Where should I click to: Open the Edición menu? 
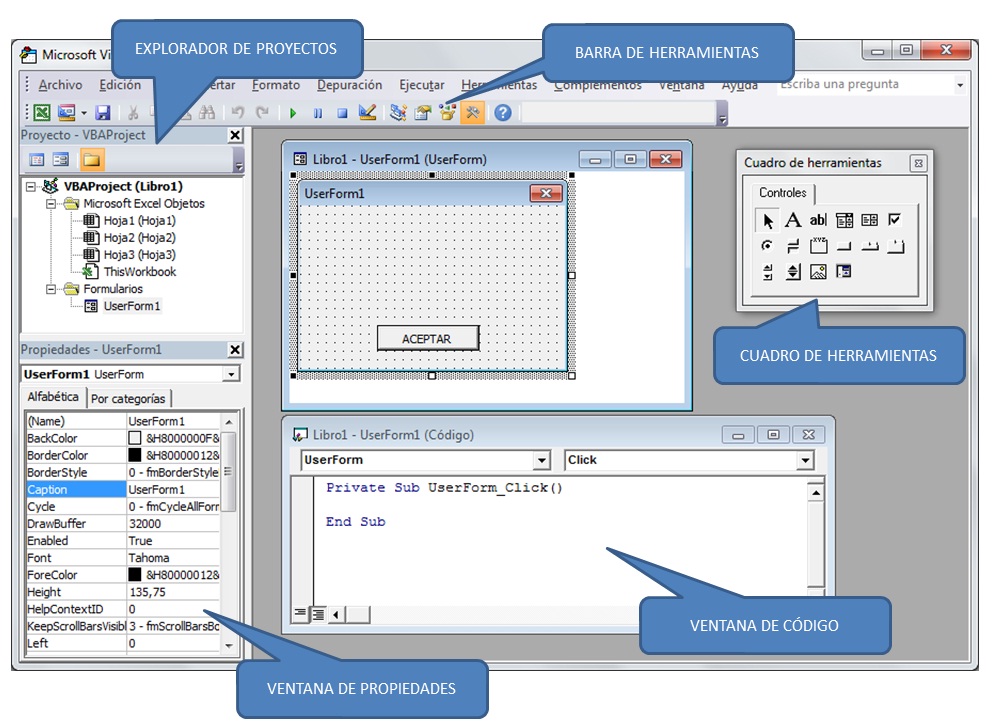coord(120,85)
